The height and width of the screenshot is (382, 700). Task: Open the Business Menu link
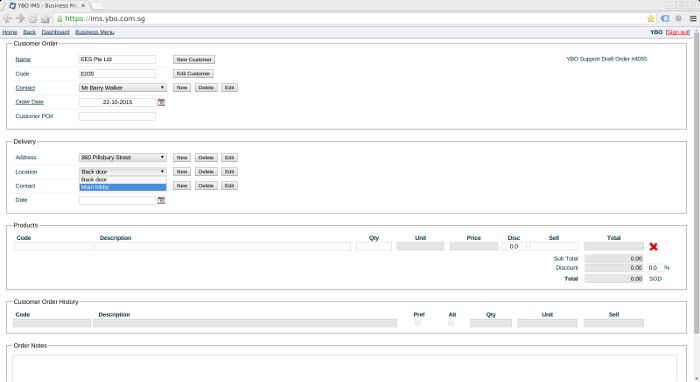pyautogui.click(x=95, y=32)
